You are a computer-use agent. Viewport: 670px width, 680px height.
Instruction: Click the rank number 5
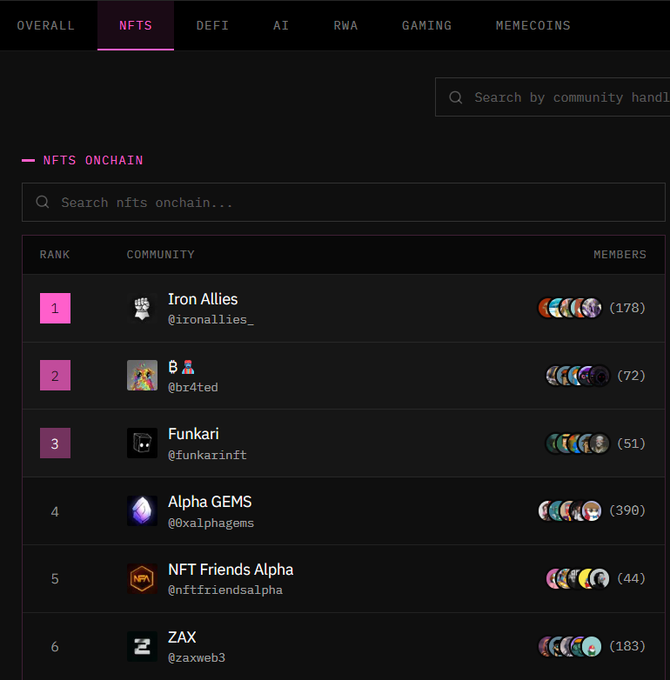click(x=55, y=579)
